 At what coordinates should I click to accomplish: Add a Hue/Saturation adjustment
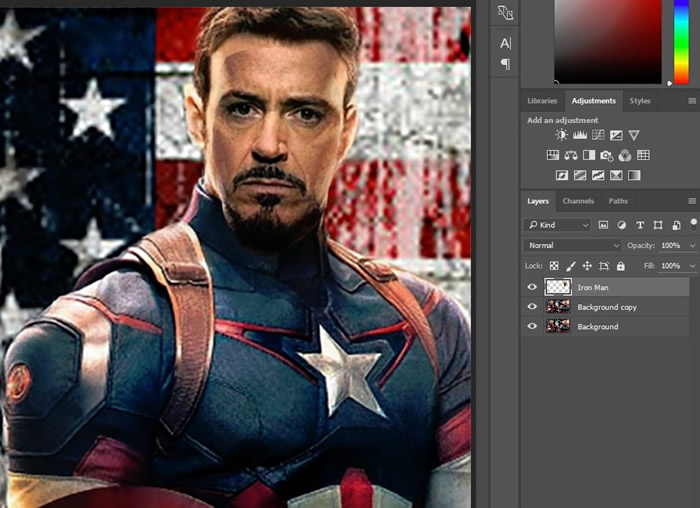point(553,155)
